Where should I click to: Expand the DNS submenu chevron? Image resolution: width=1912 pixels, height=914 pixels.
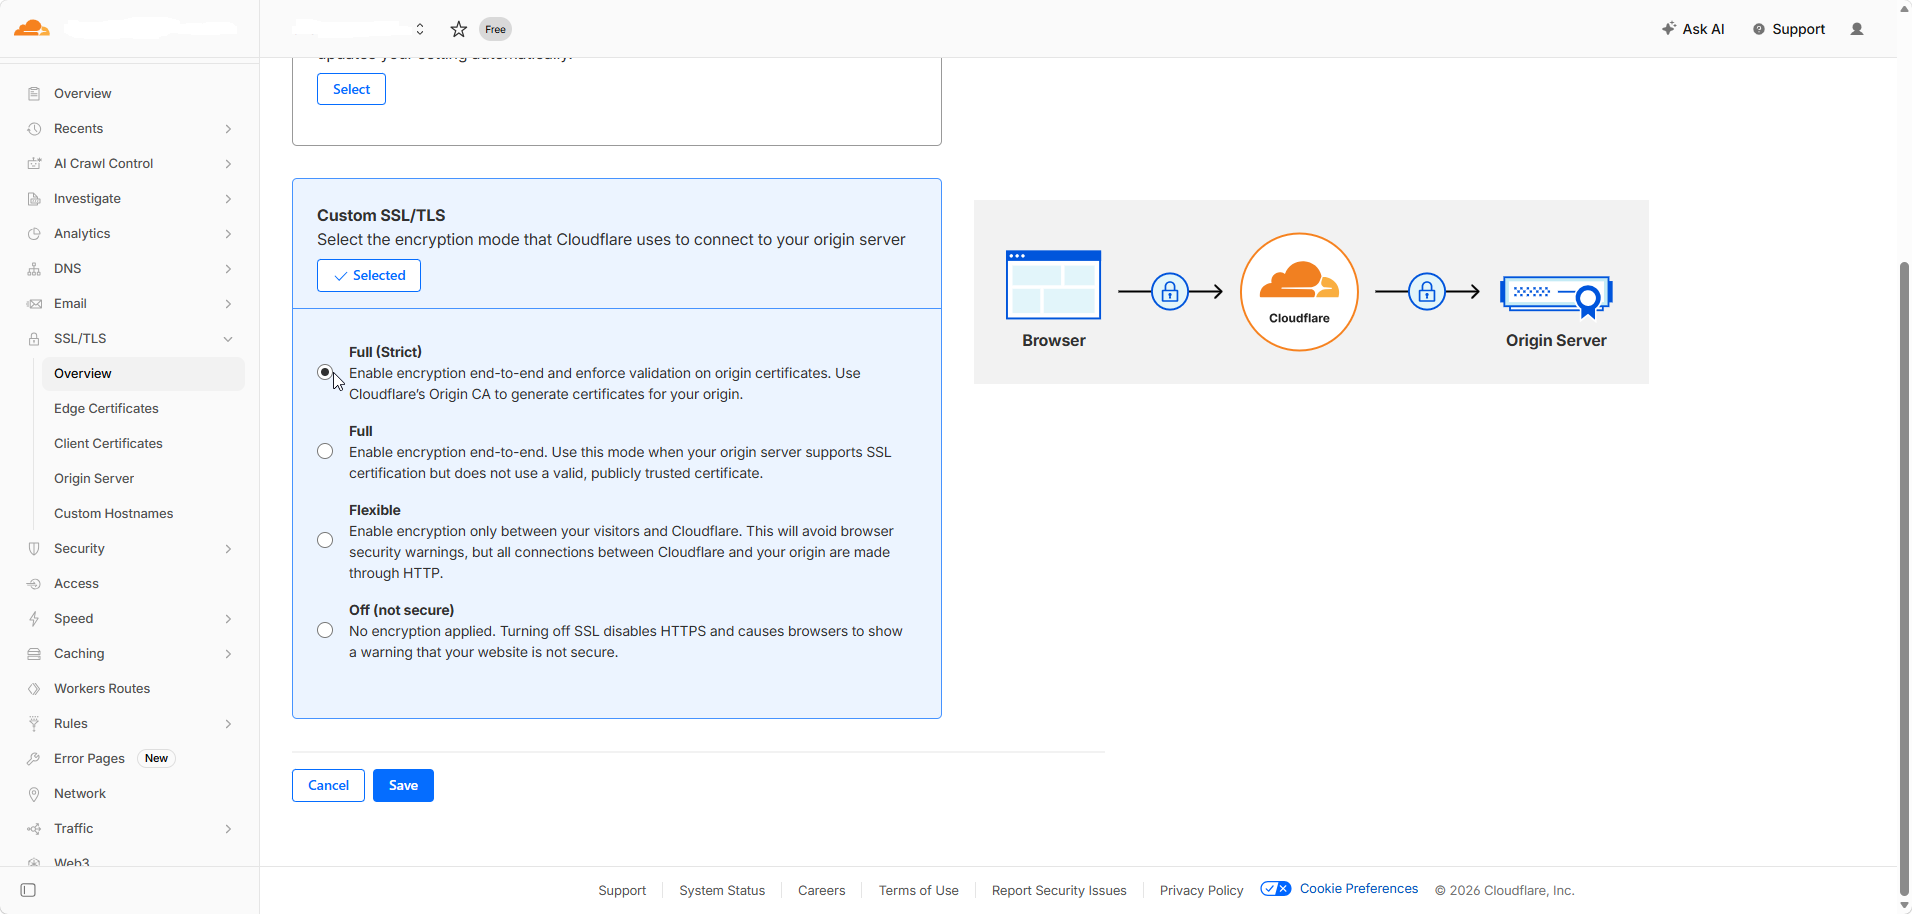tap(228, 269)
